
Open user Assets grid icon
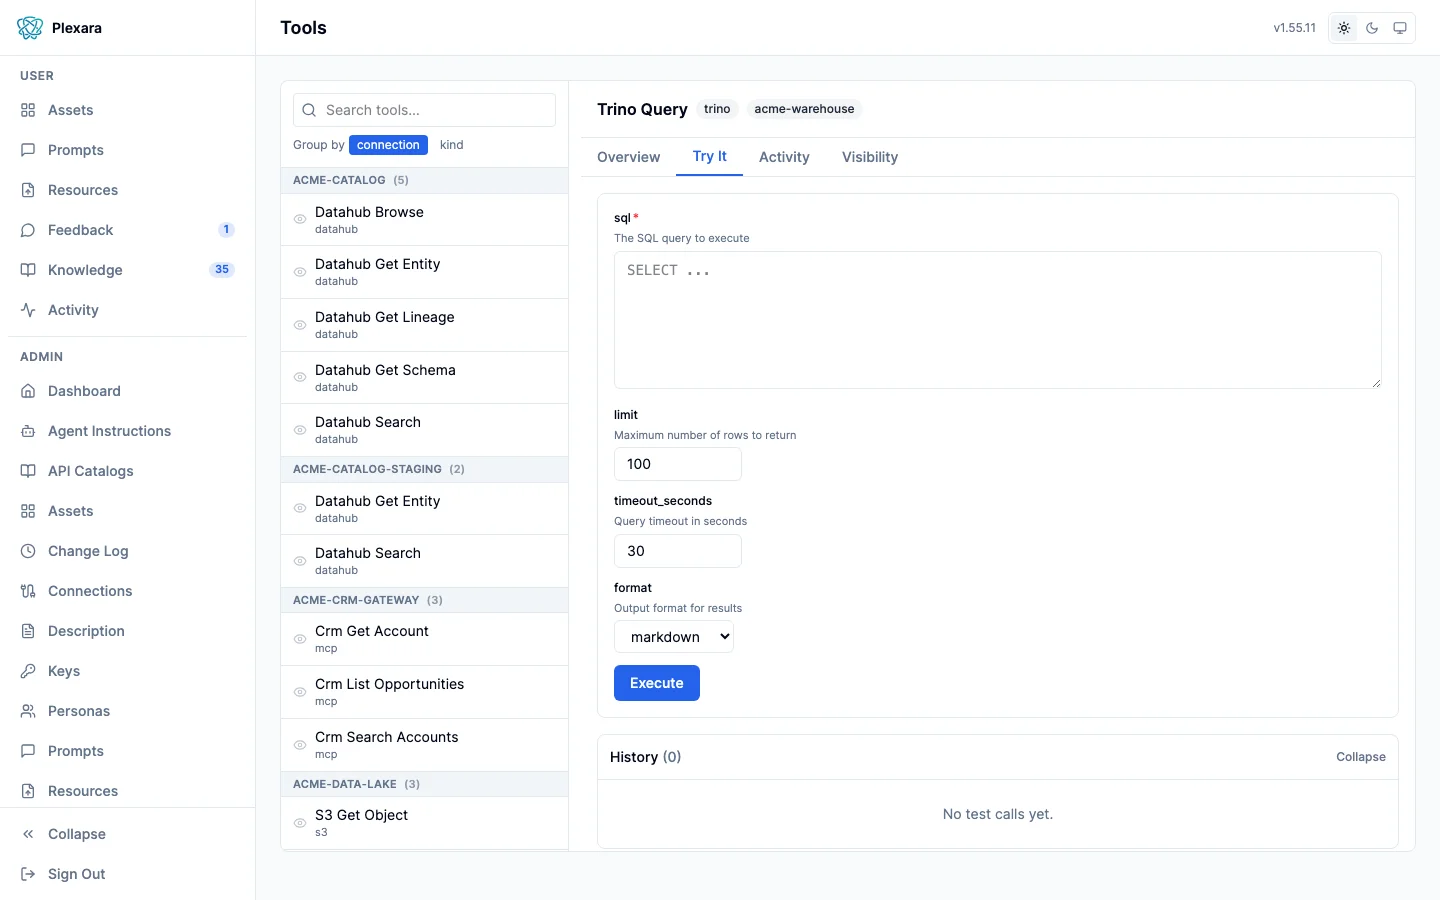pos(28,110)
